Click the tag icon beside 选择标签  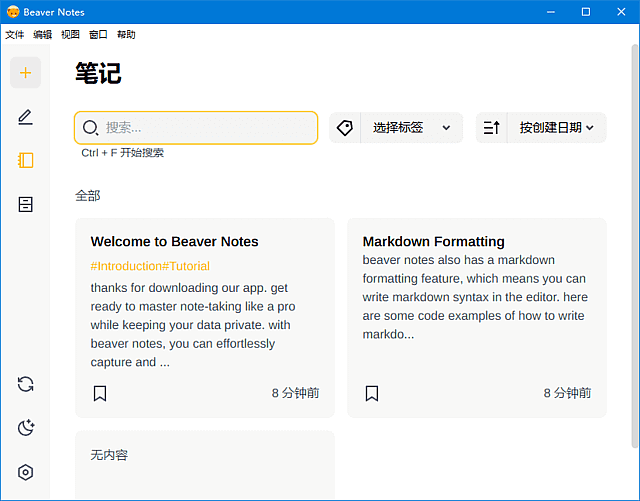(345, 128)
